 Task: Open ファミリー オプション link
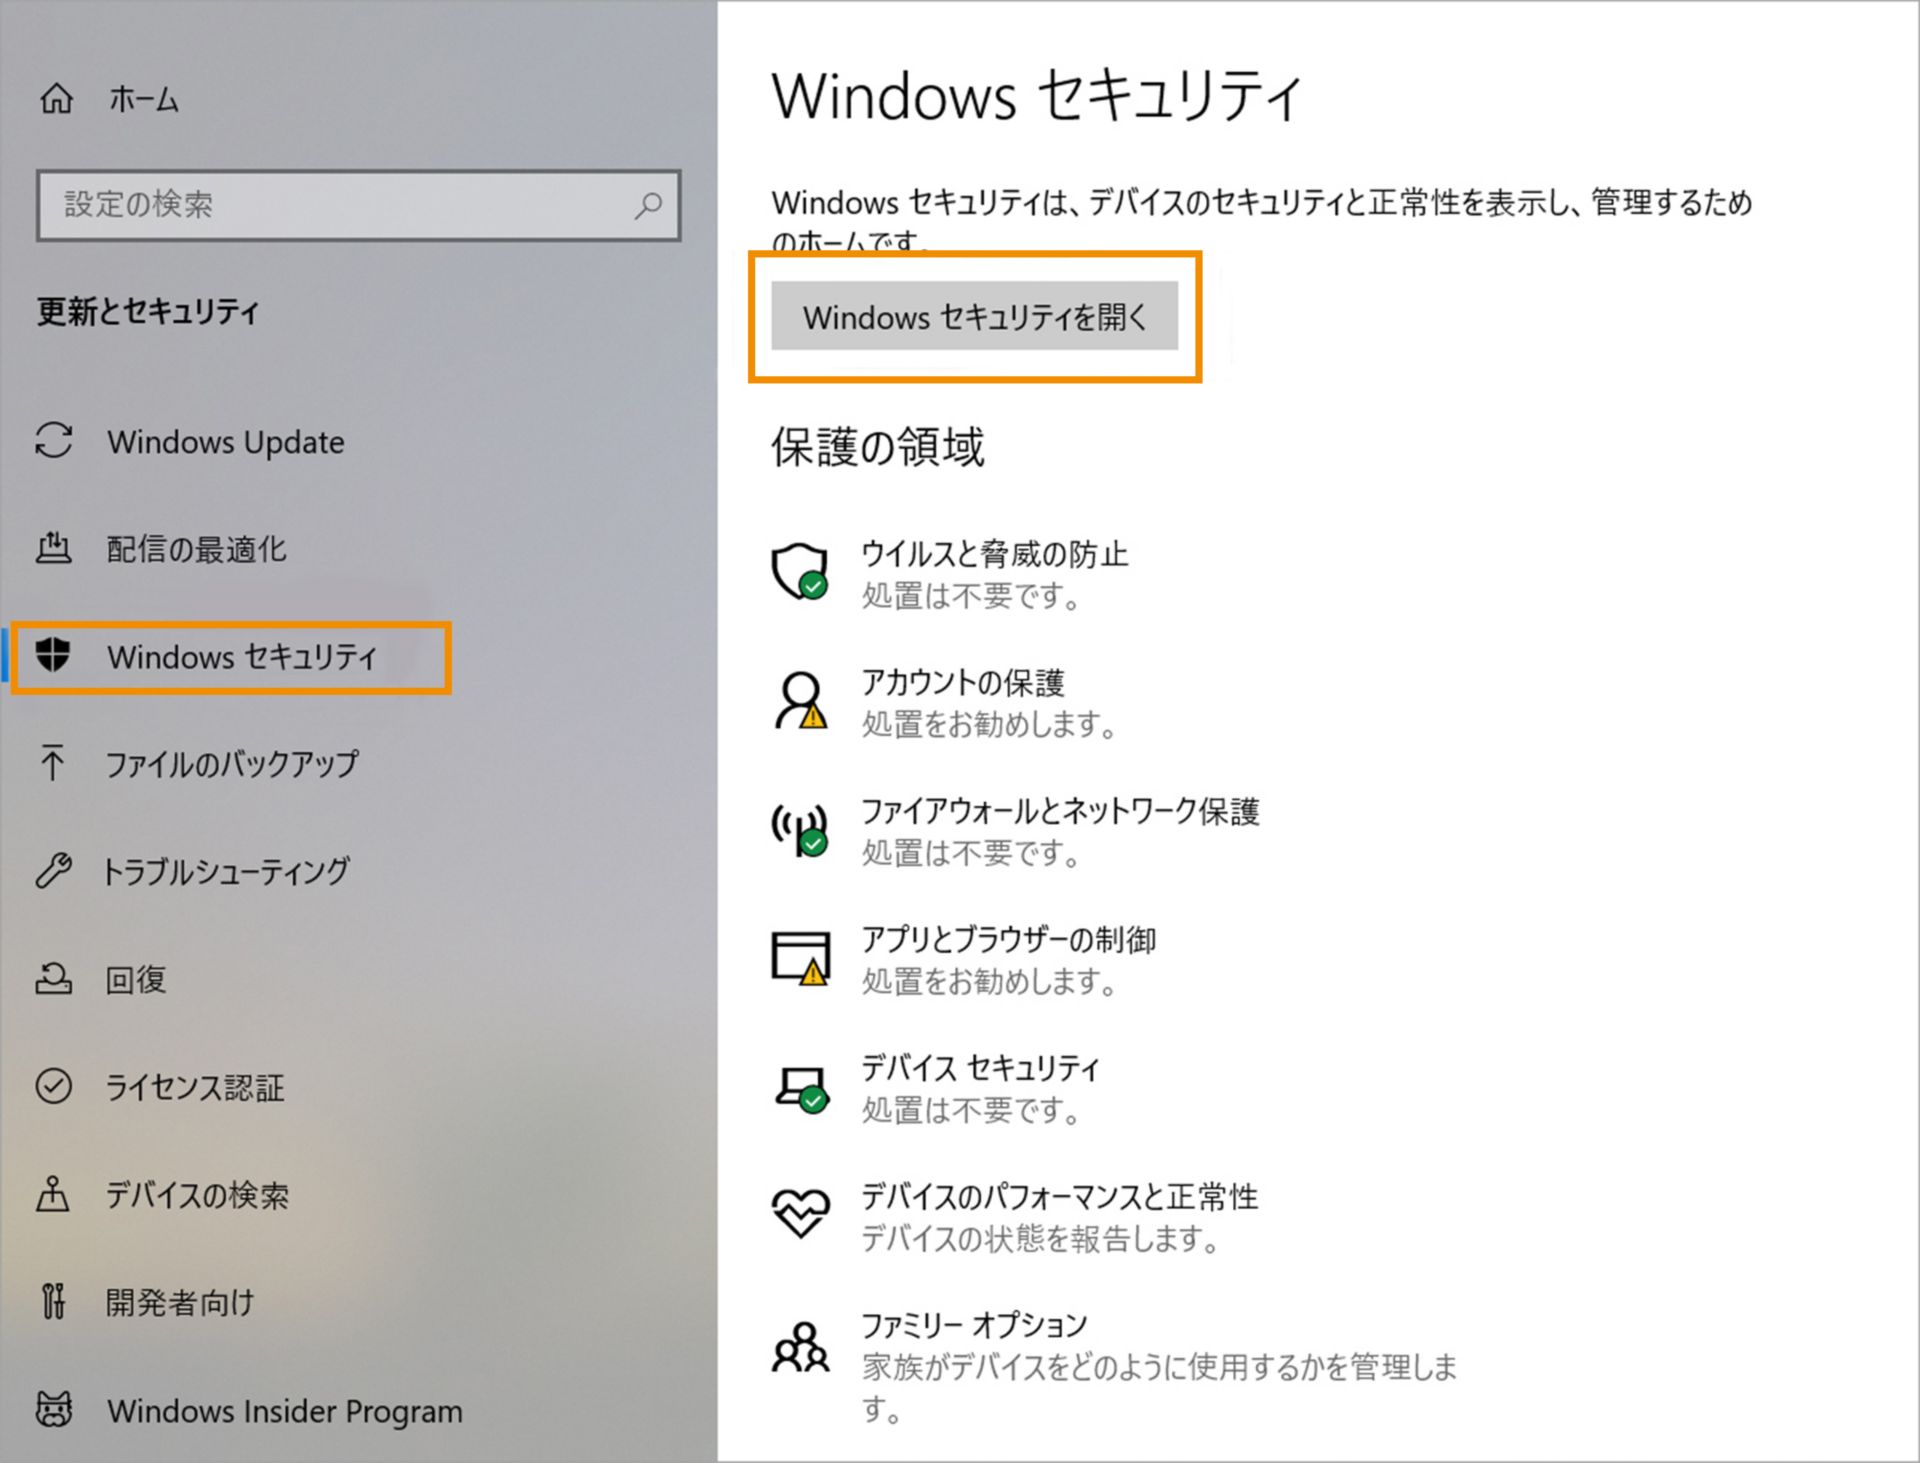coord(974,1324)
